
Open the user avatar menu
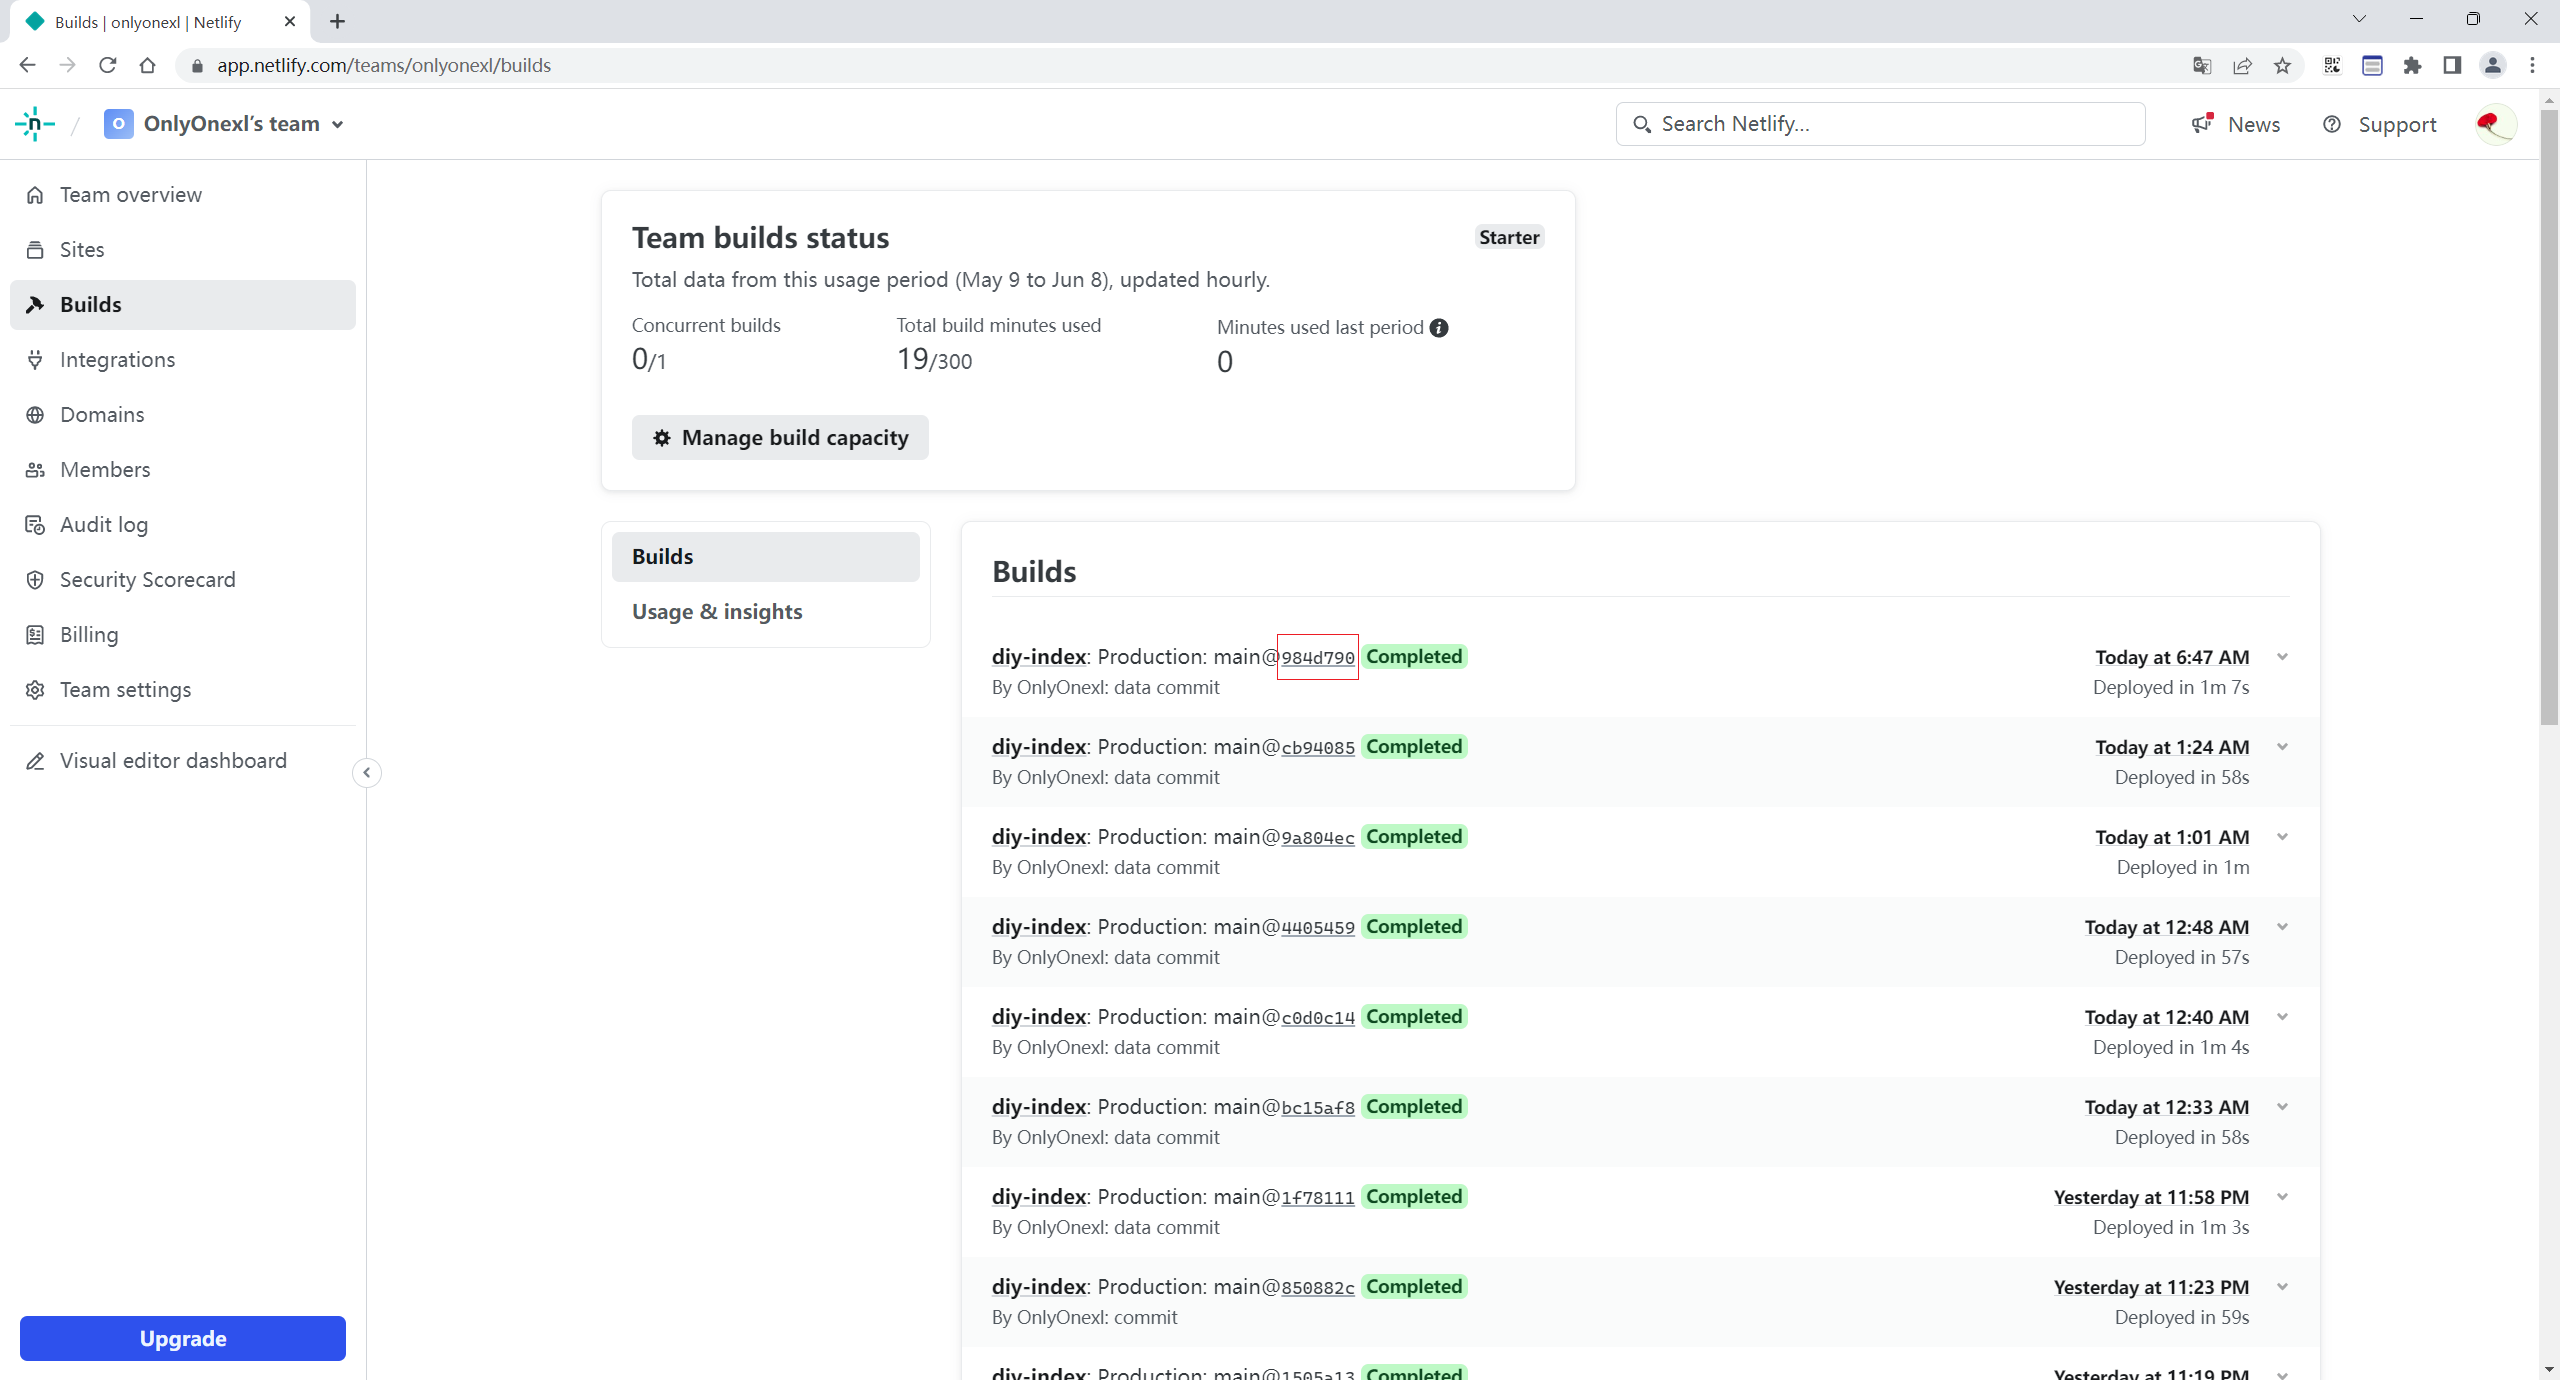click(x=2494, y=124)
